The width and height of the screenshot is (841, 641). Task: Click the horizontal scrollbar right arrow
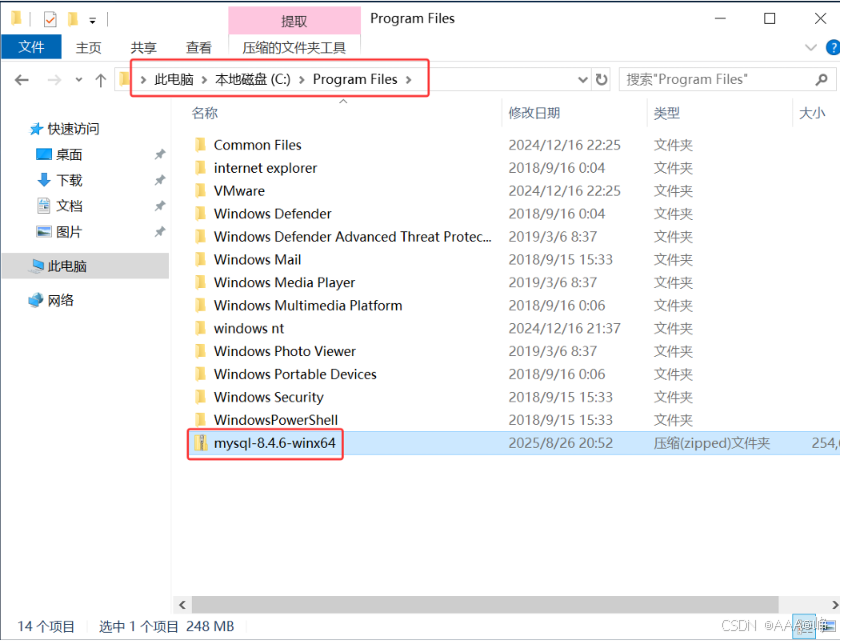pyautogui.click(x=835, y=605)
